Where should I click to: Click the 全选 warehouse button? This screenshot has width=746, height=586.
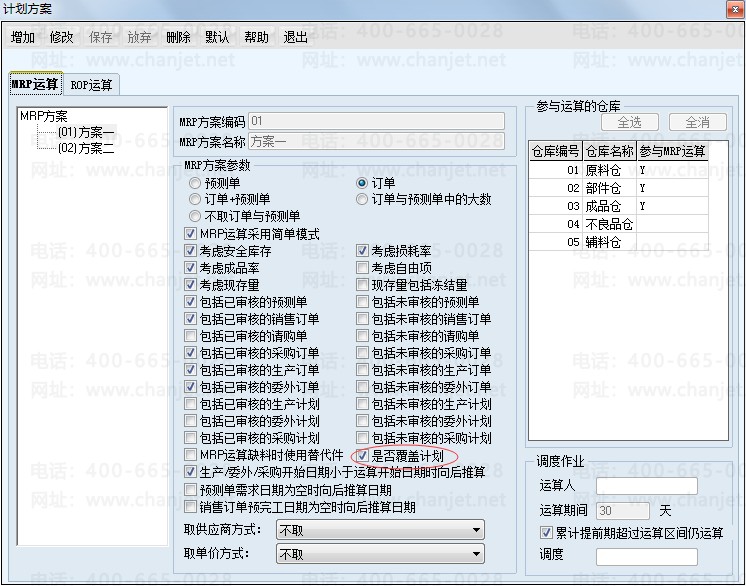630,122
